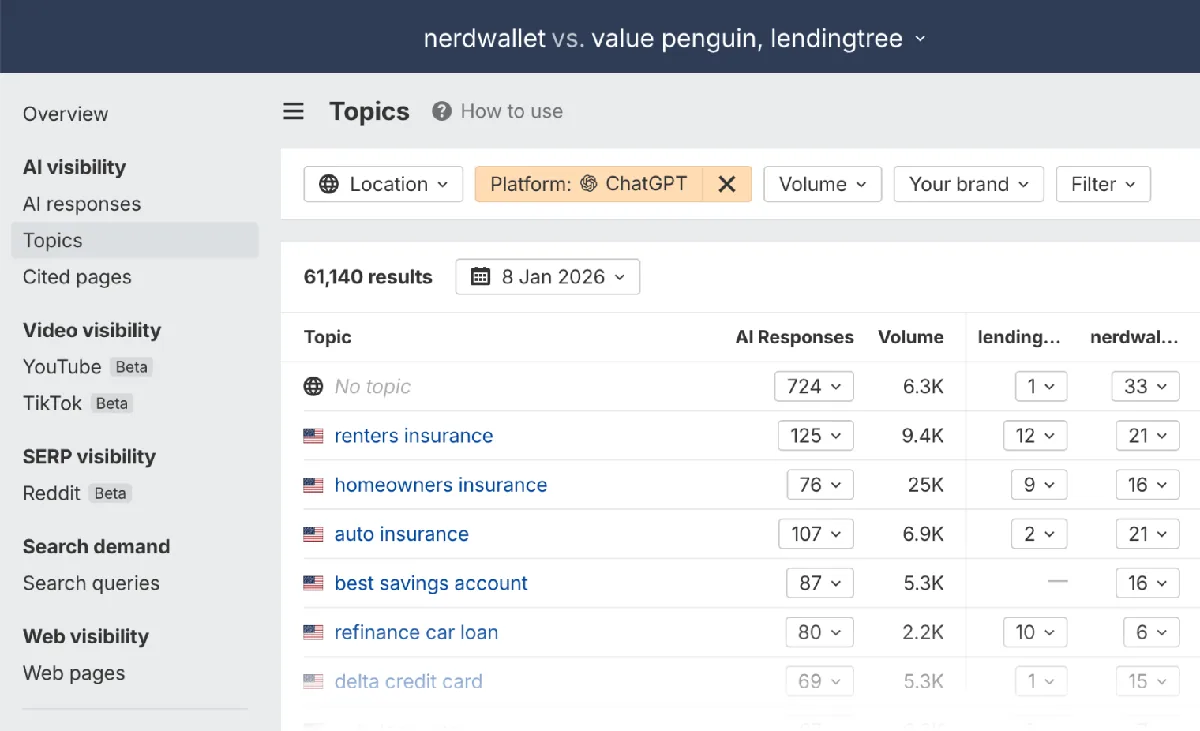The width and height of the screenshot is (1200, 731).
Task: Expand lendingtree count 10 for refinance car loan
Action: (1035, 632)
